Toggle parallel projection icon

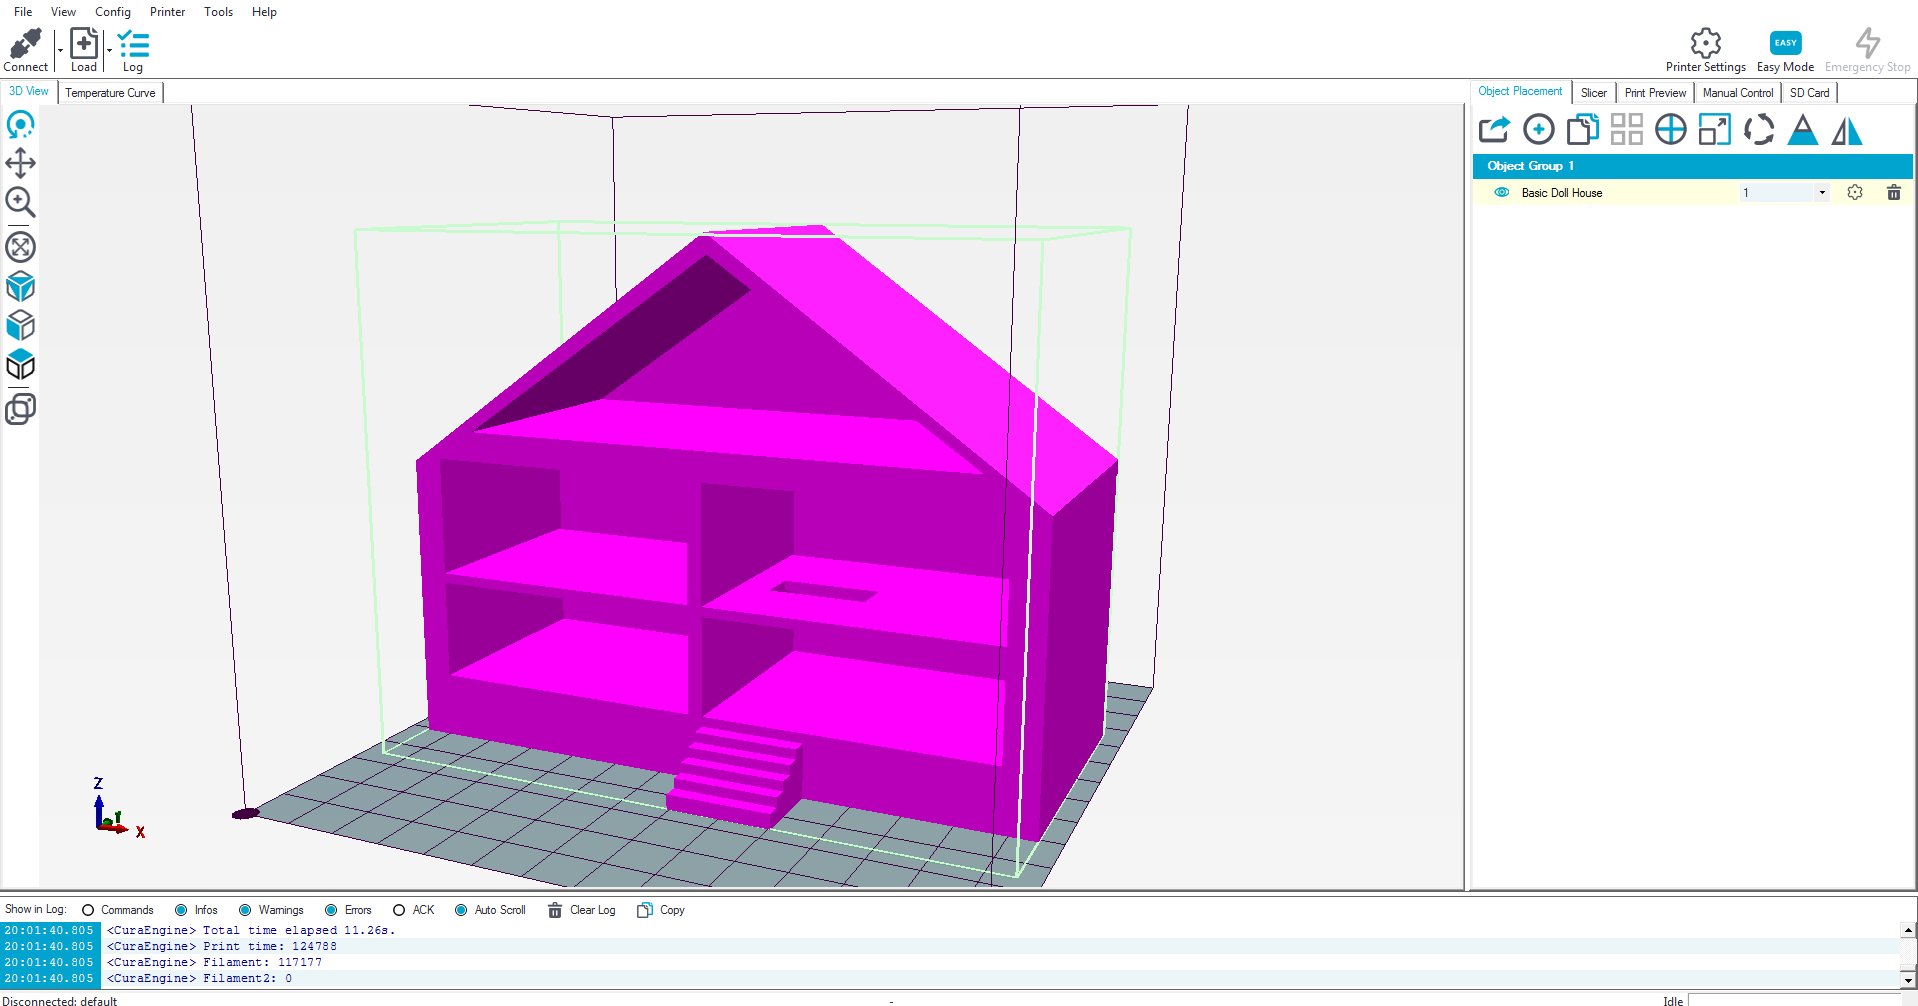[x=20, y=409]
